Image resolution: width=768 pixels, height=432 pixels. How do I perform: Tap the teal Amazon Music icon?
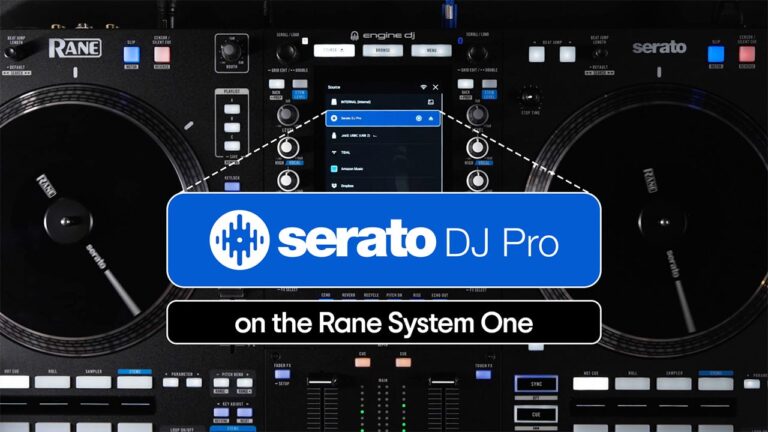click(x=334, y=169)
